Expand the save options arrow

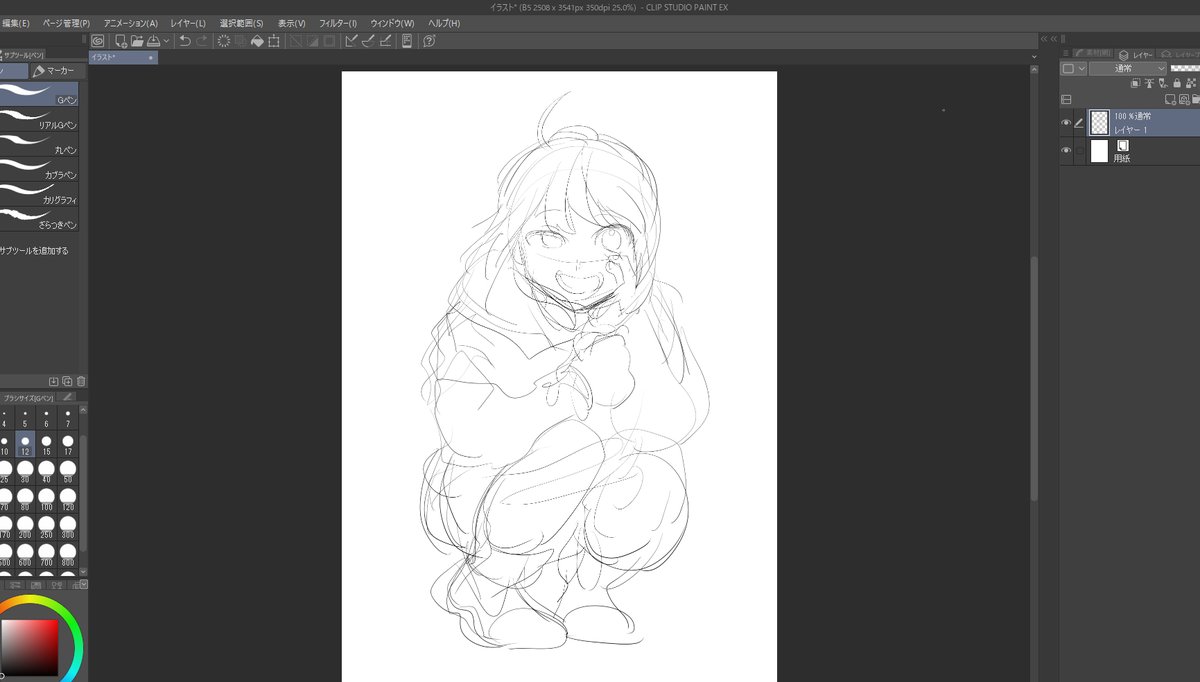[166, 41]
